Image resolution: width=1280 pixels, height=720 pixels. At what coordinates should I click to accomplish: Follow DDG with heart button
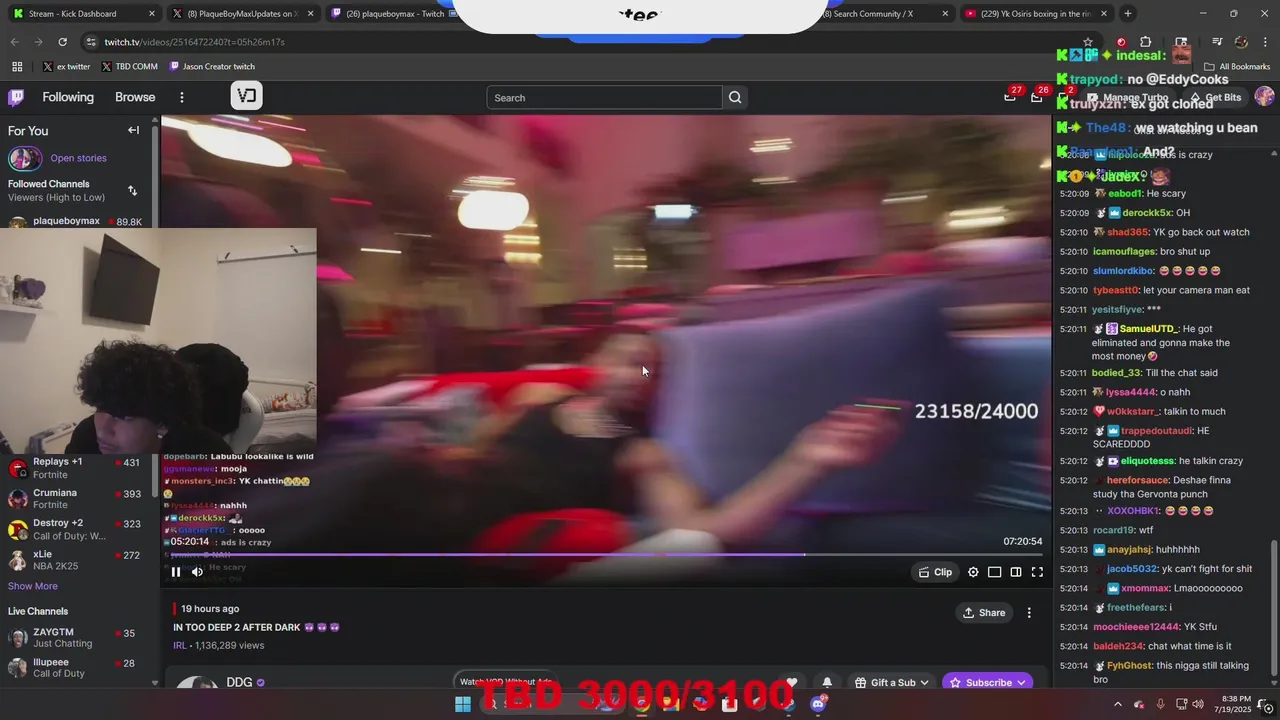click(x=792, y=683)
